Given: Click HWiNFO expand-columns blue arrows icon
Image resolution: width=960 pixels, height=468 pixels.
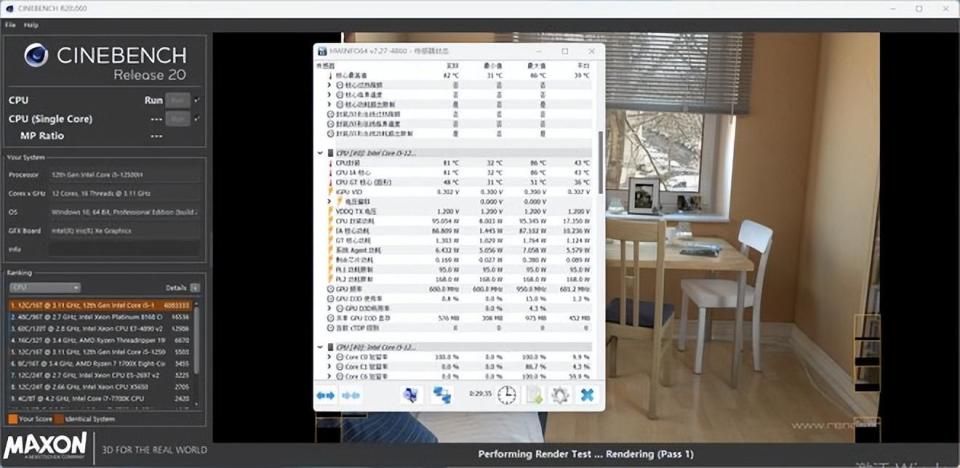Looking at the screenshot, I should [326, 396].
